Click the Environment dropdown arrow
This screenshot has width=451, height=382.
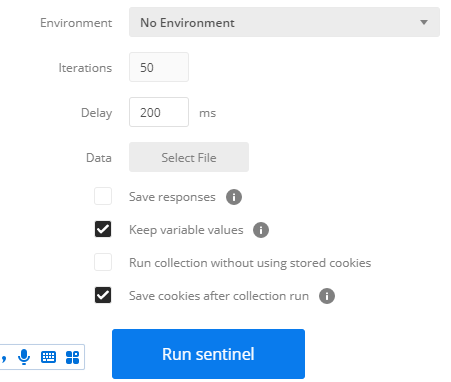(x=424, y=22)
